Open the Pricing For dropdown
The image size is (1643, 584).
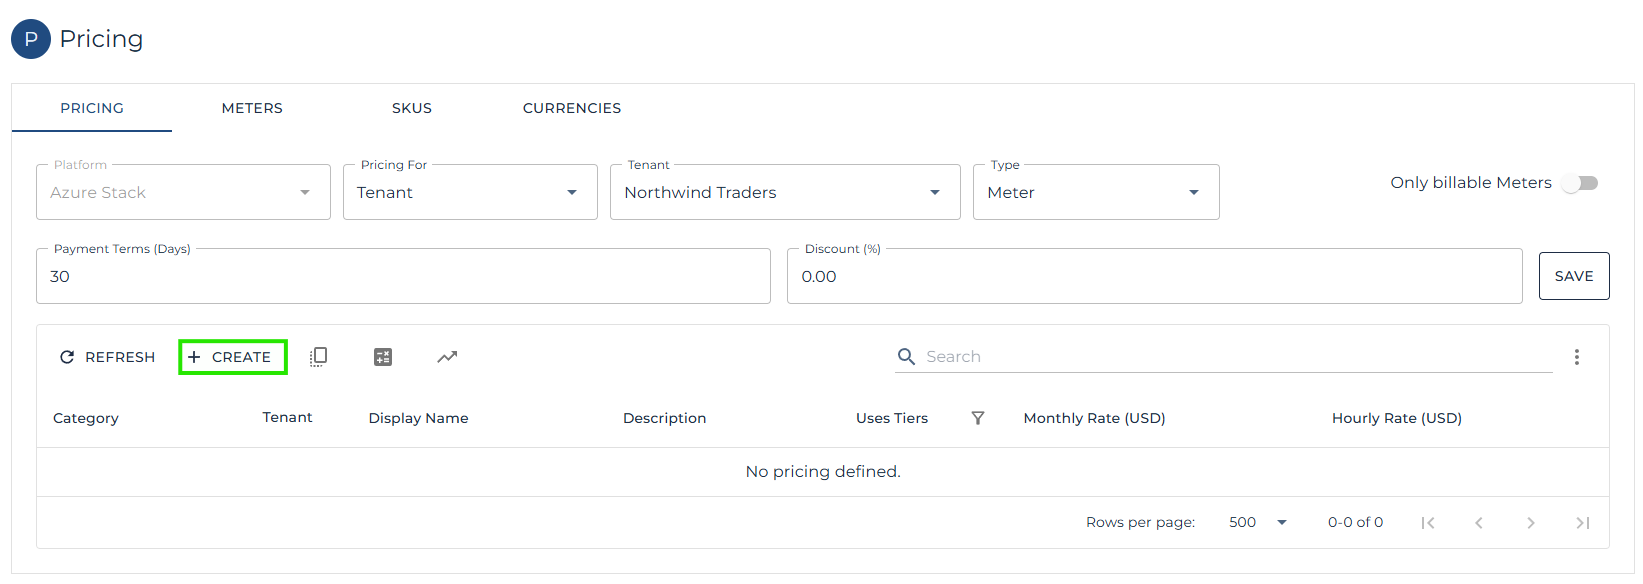click(x=470, y=192)
